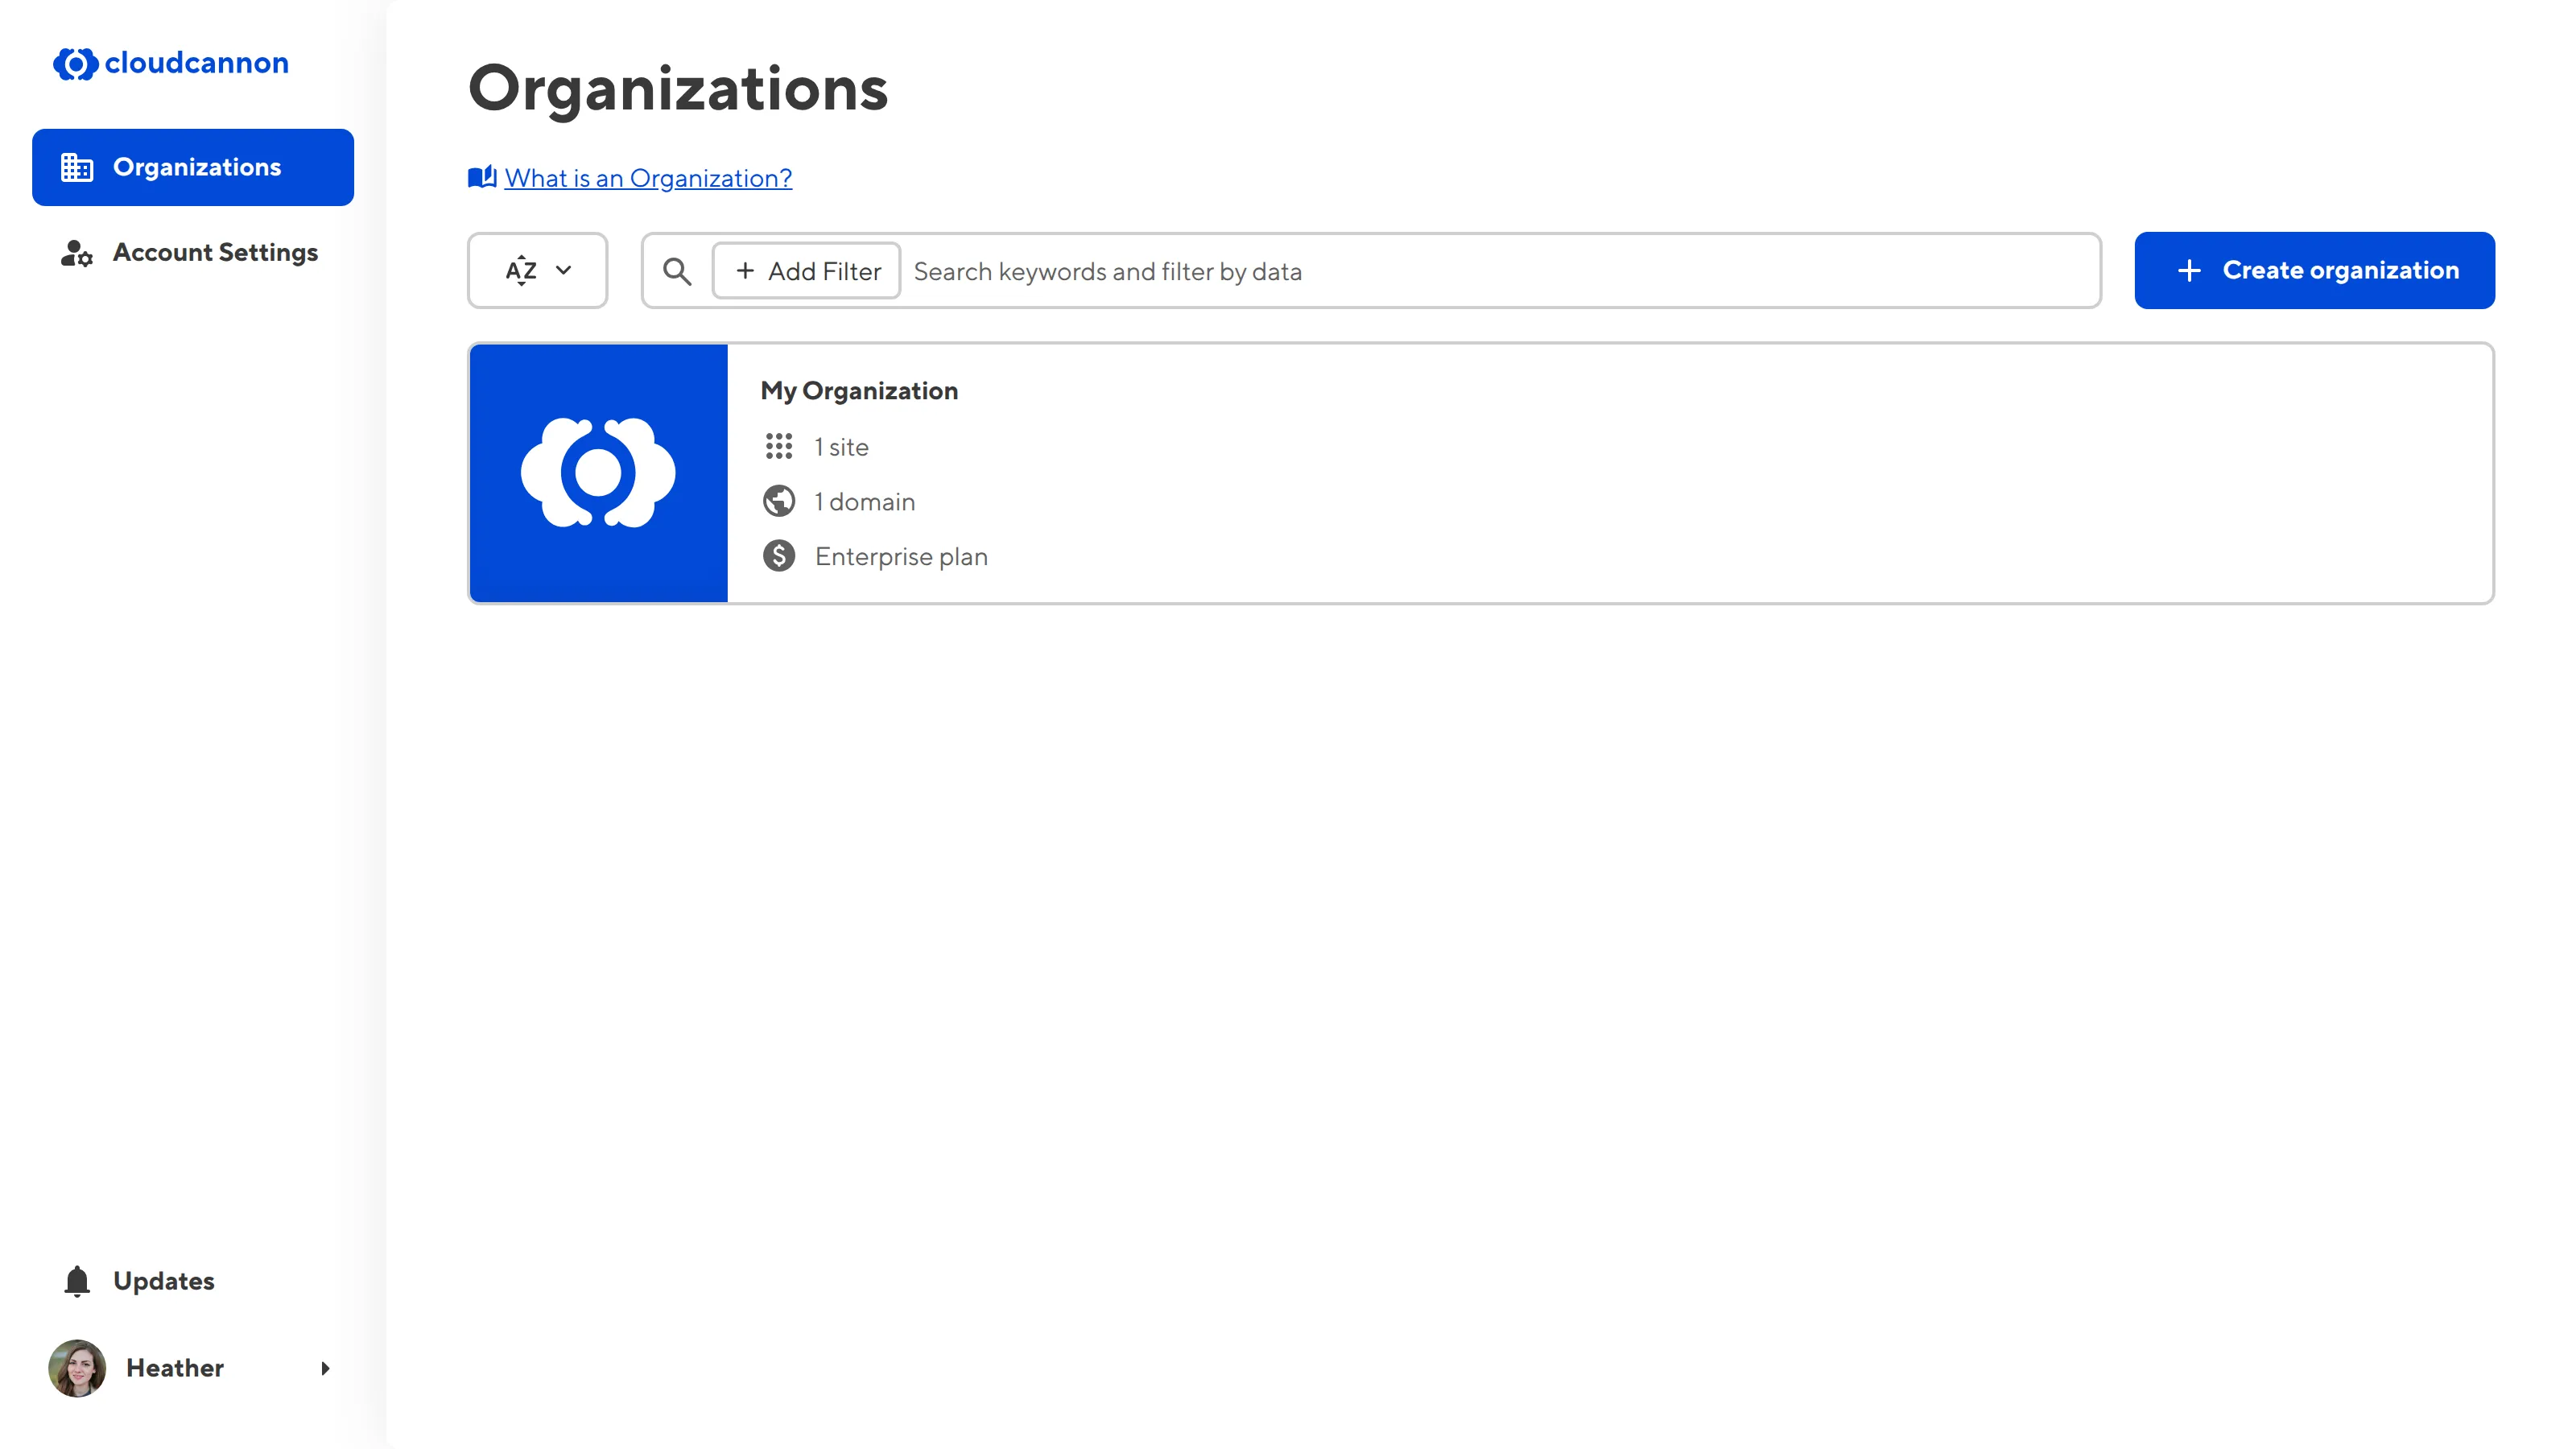Click the Add Filter button
The width and height of the screenshot is (2576, 1449).
806,270
